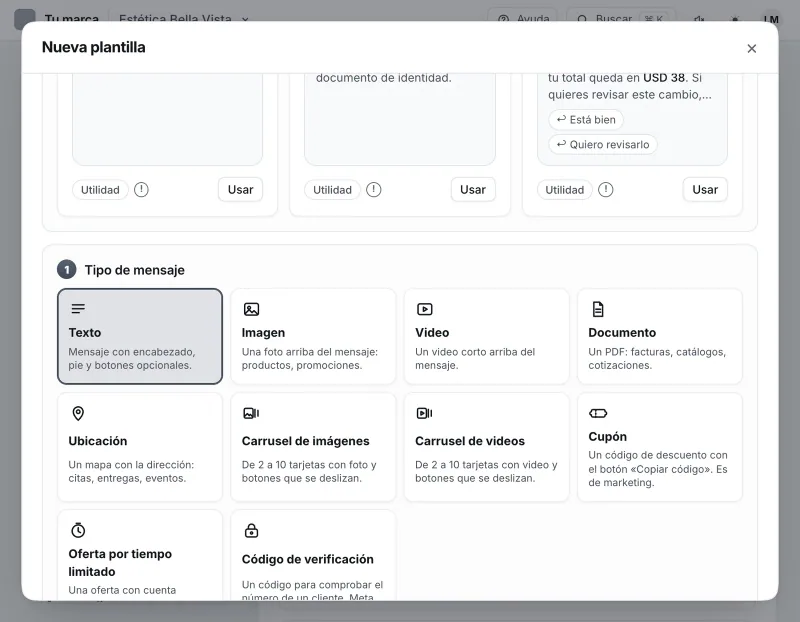Click the file icon on Documento card

(598, 309)
